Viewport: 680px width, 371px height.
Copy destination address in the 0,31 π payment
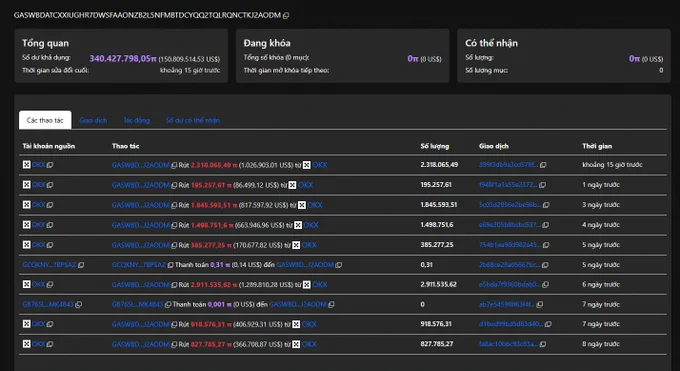pyautogui.click(x=339, y=265)
